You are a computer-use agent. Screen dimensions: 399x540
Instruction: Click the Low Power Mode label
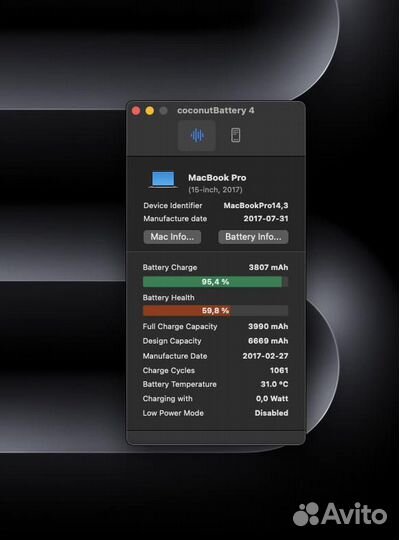[173, 413]
